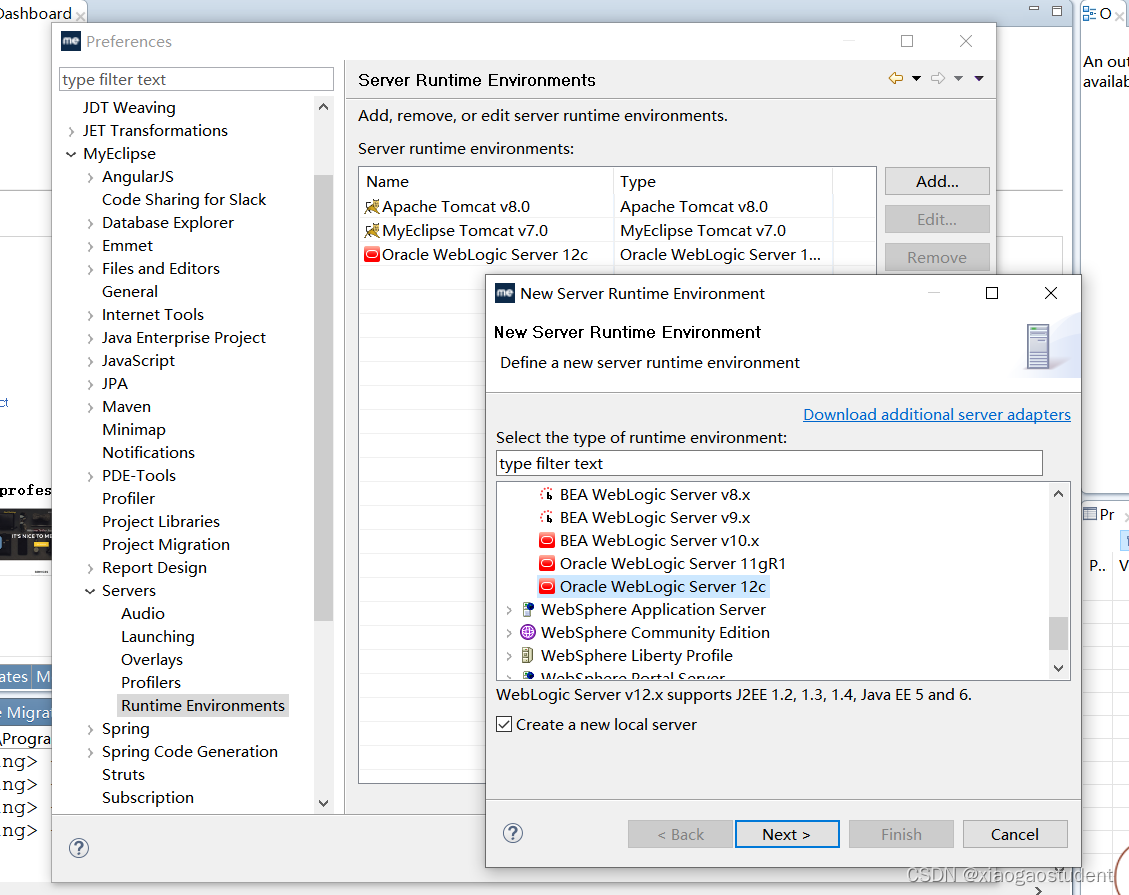Select Notifications tree item
Image resolution: width=1129 pixels, height=895 pixels.
[148, 452]
